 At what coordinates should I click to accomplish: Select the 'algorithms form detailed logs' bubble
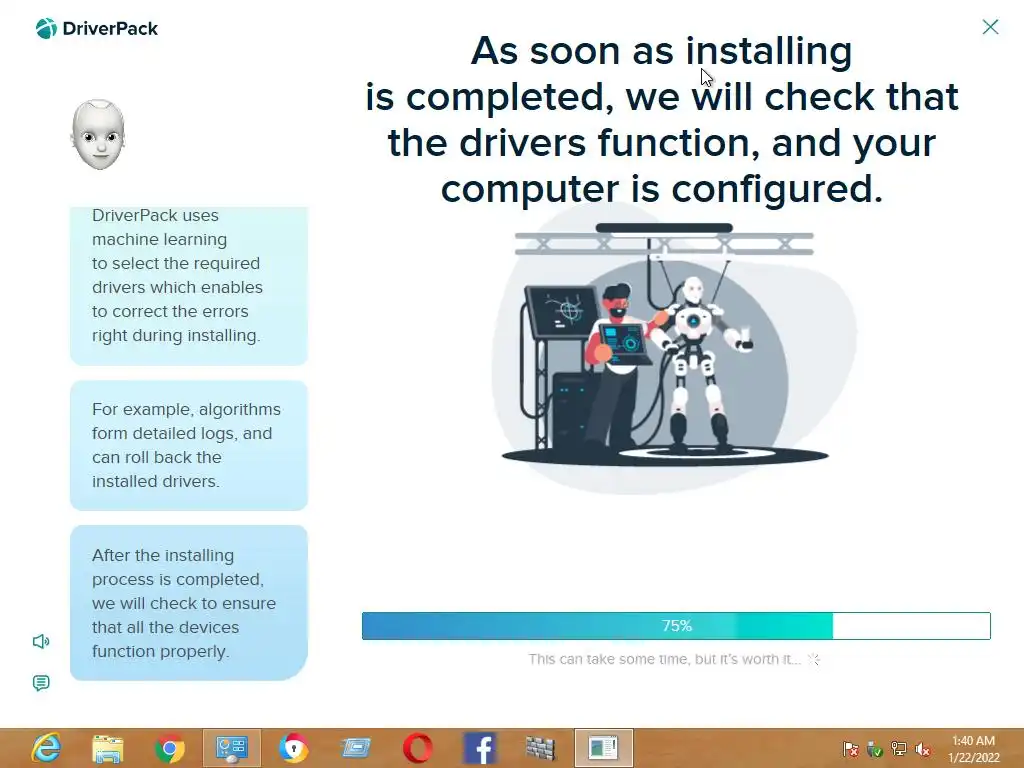(x=189, y=445)
